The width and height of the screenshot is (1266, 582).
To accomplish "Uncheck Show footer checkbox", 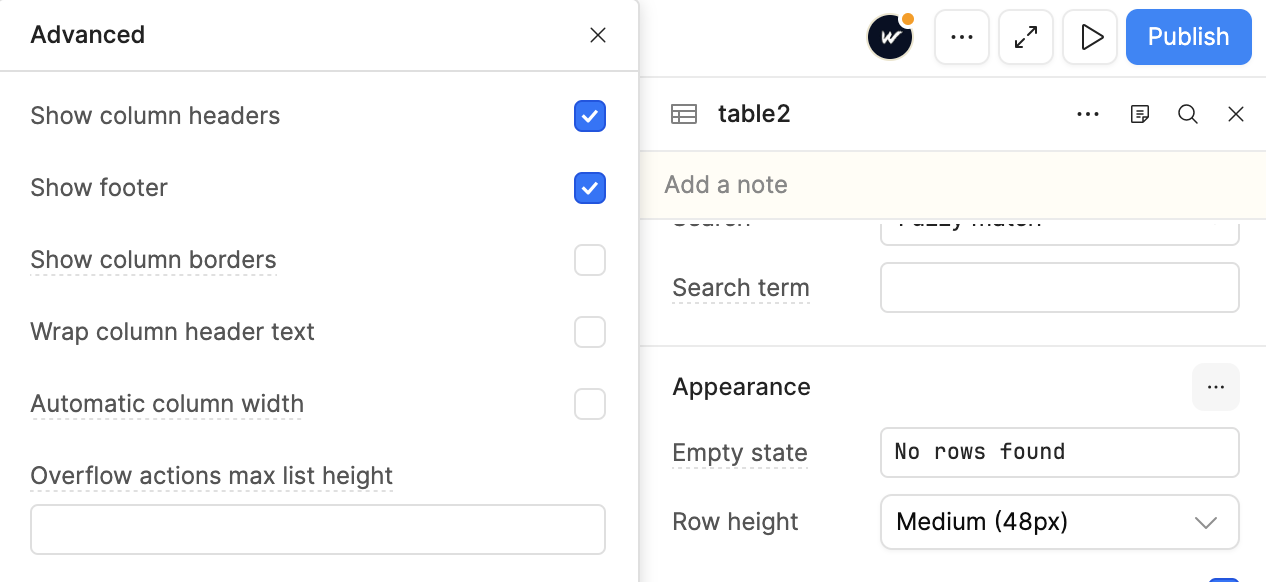I will (x=590, y=188).
